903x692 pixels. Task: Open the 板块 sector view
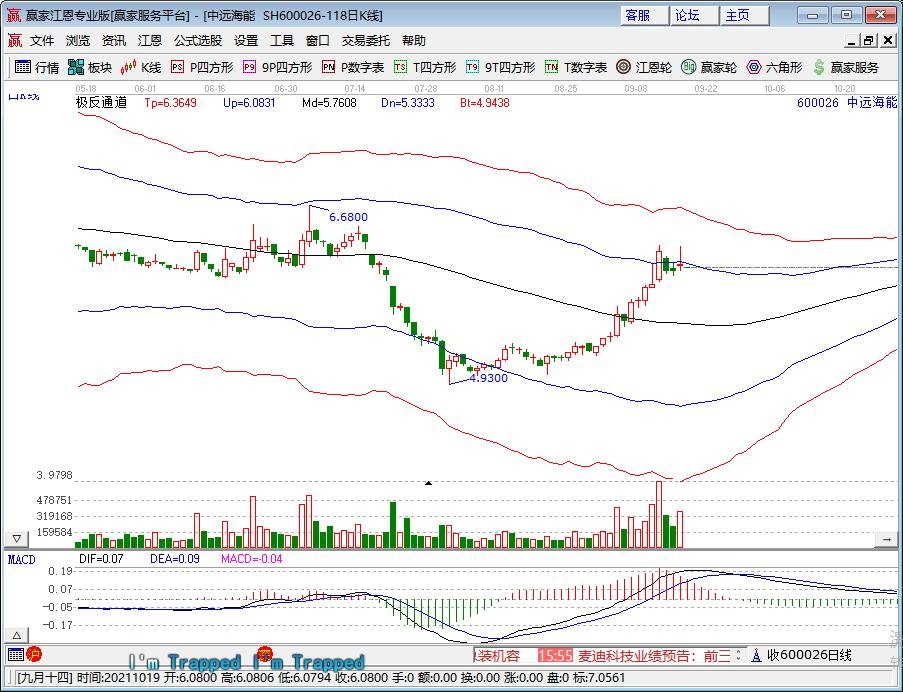(89, 67)
